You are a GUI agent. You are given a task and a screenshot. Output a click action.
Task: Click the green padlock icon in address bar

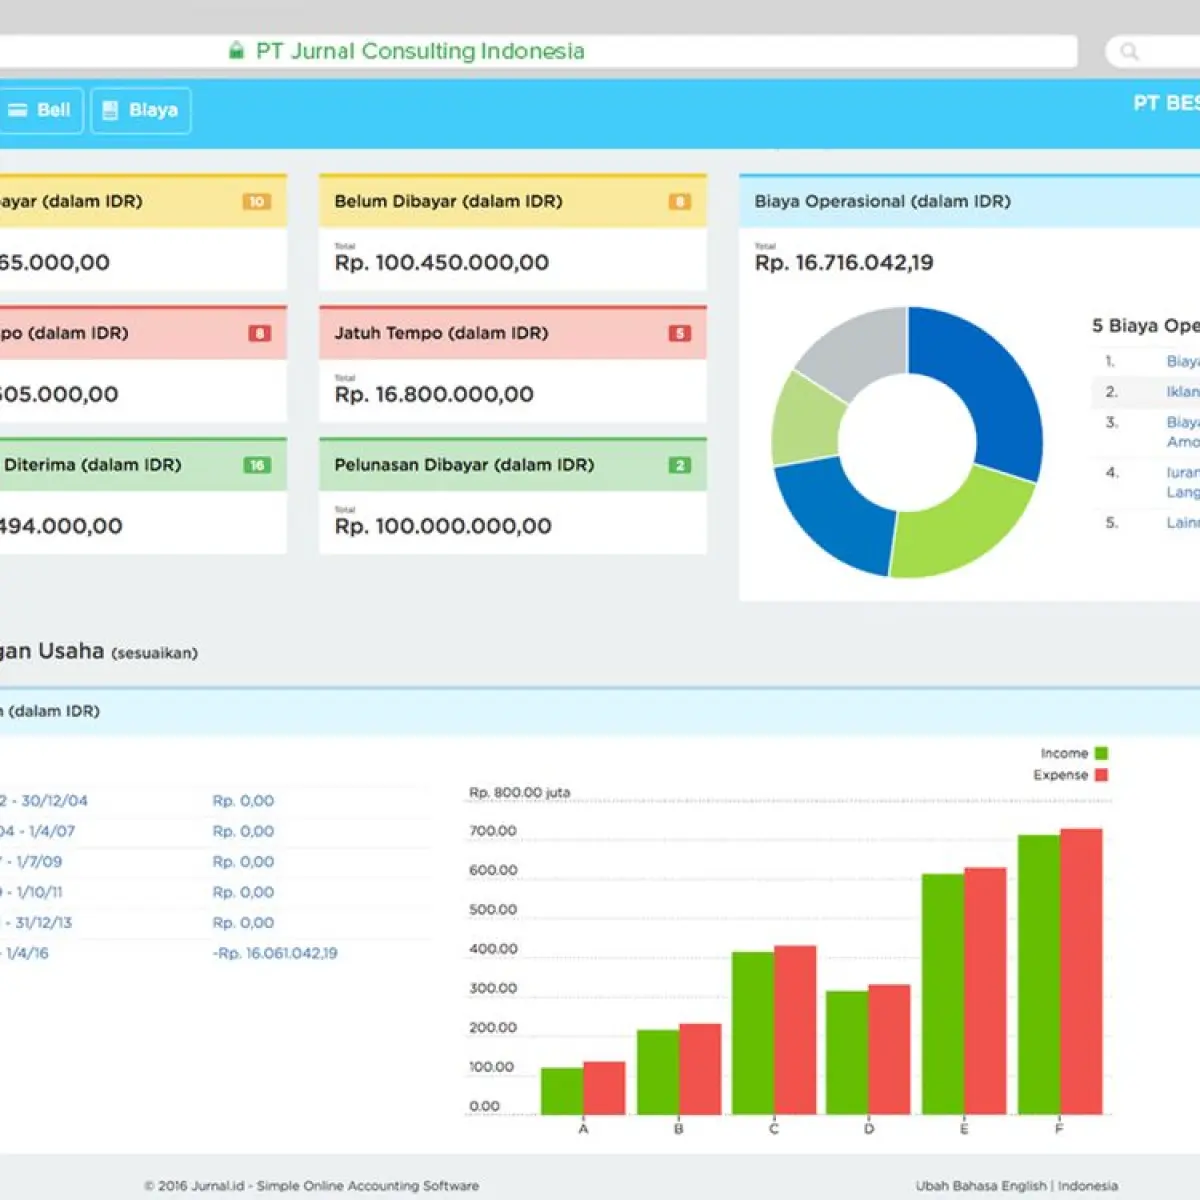tap(236, 51)
